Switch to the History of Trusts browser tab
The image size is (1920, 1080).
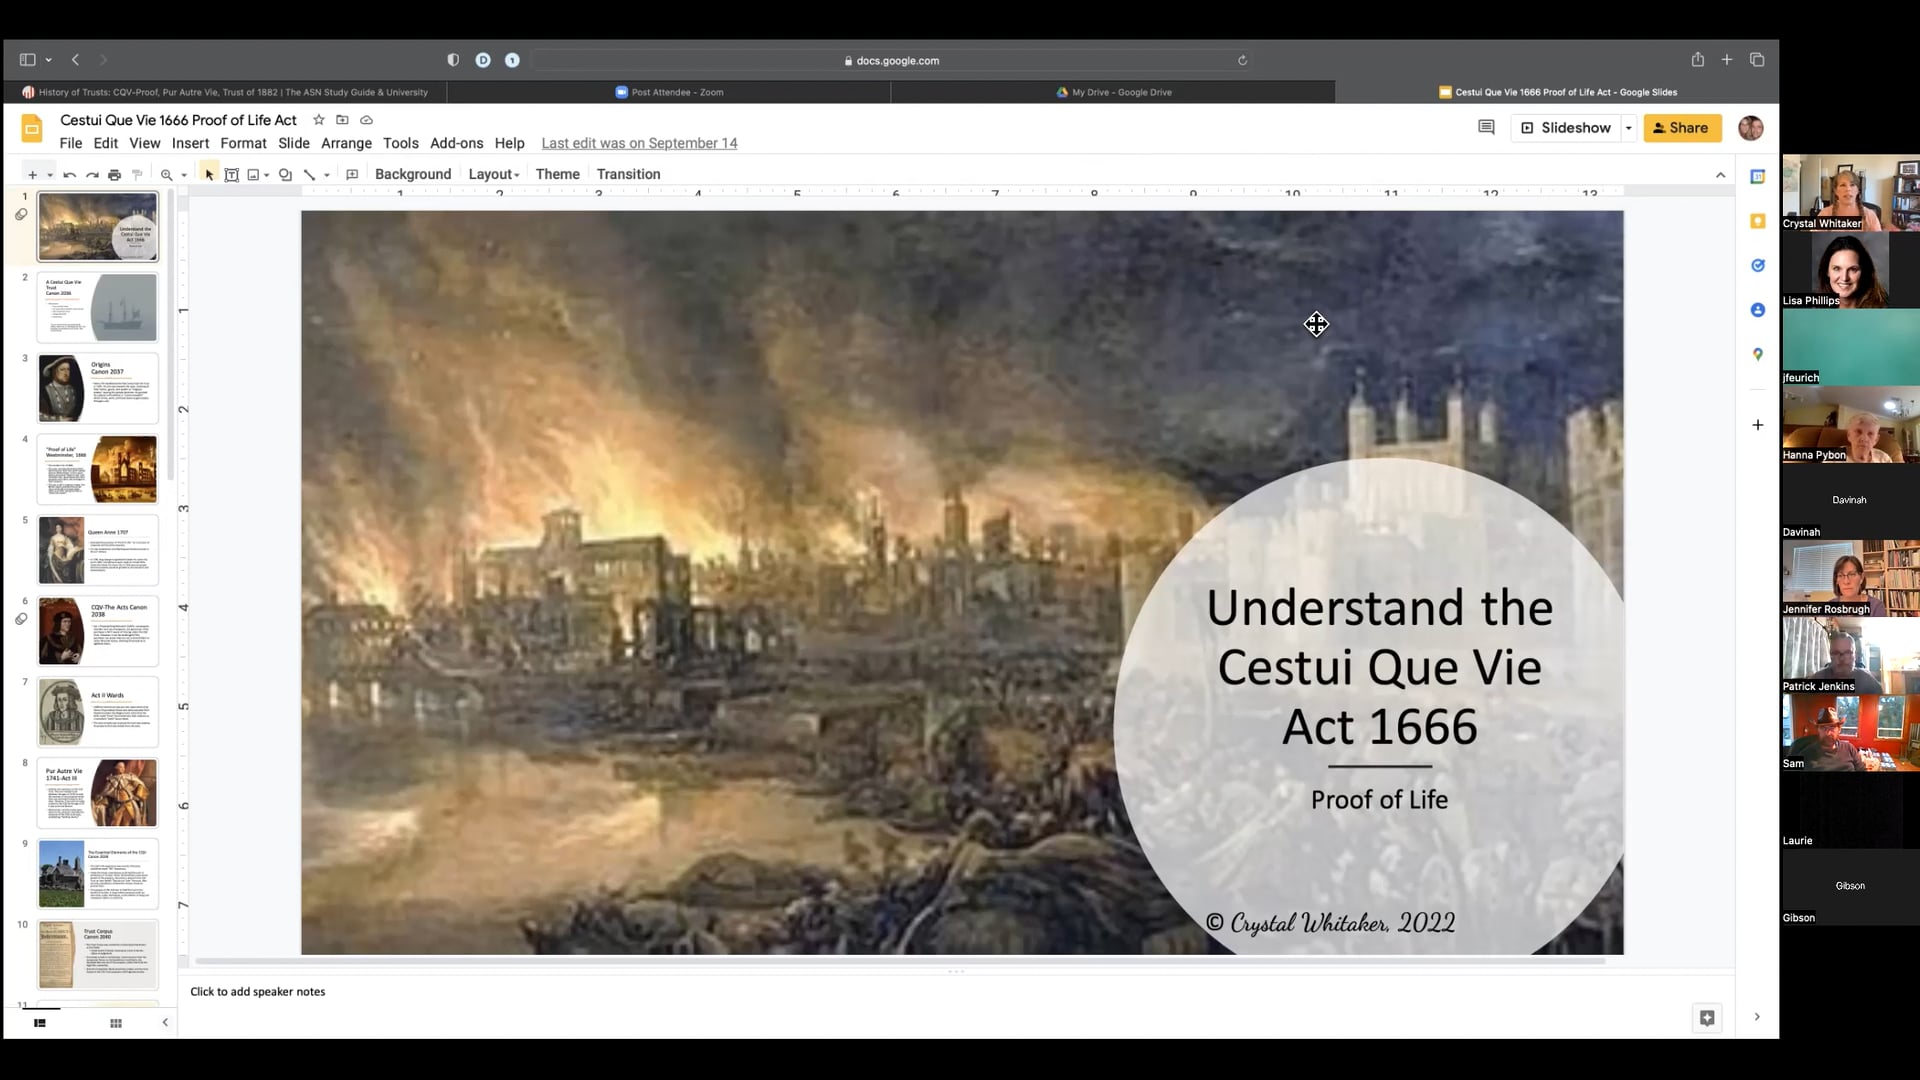coord(225,92)
